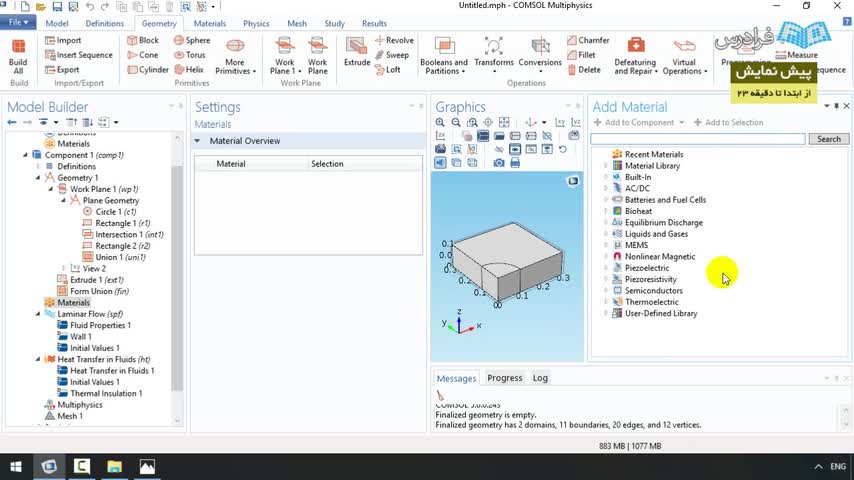This screenshot has height=480, width=854.
Task: Expand the Built-In materials node
Action: point(606,177)
